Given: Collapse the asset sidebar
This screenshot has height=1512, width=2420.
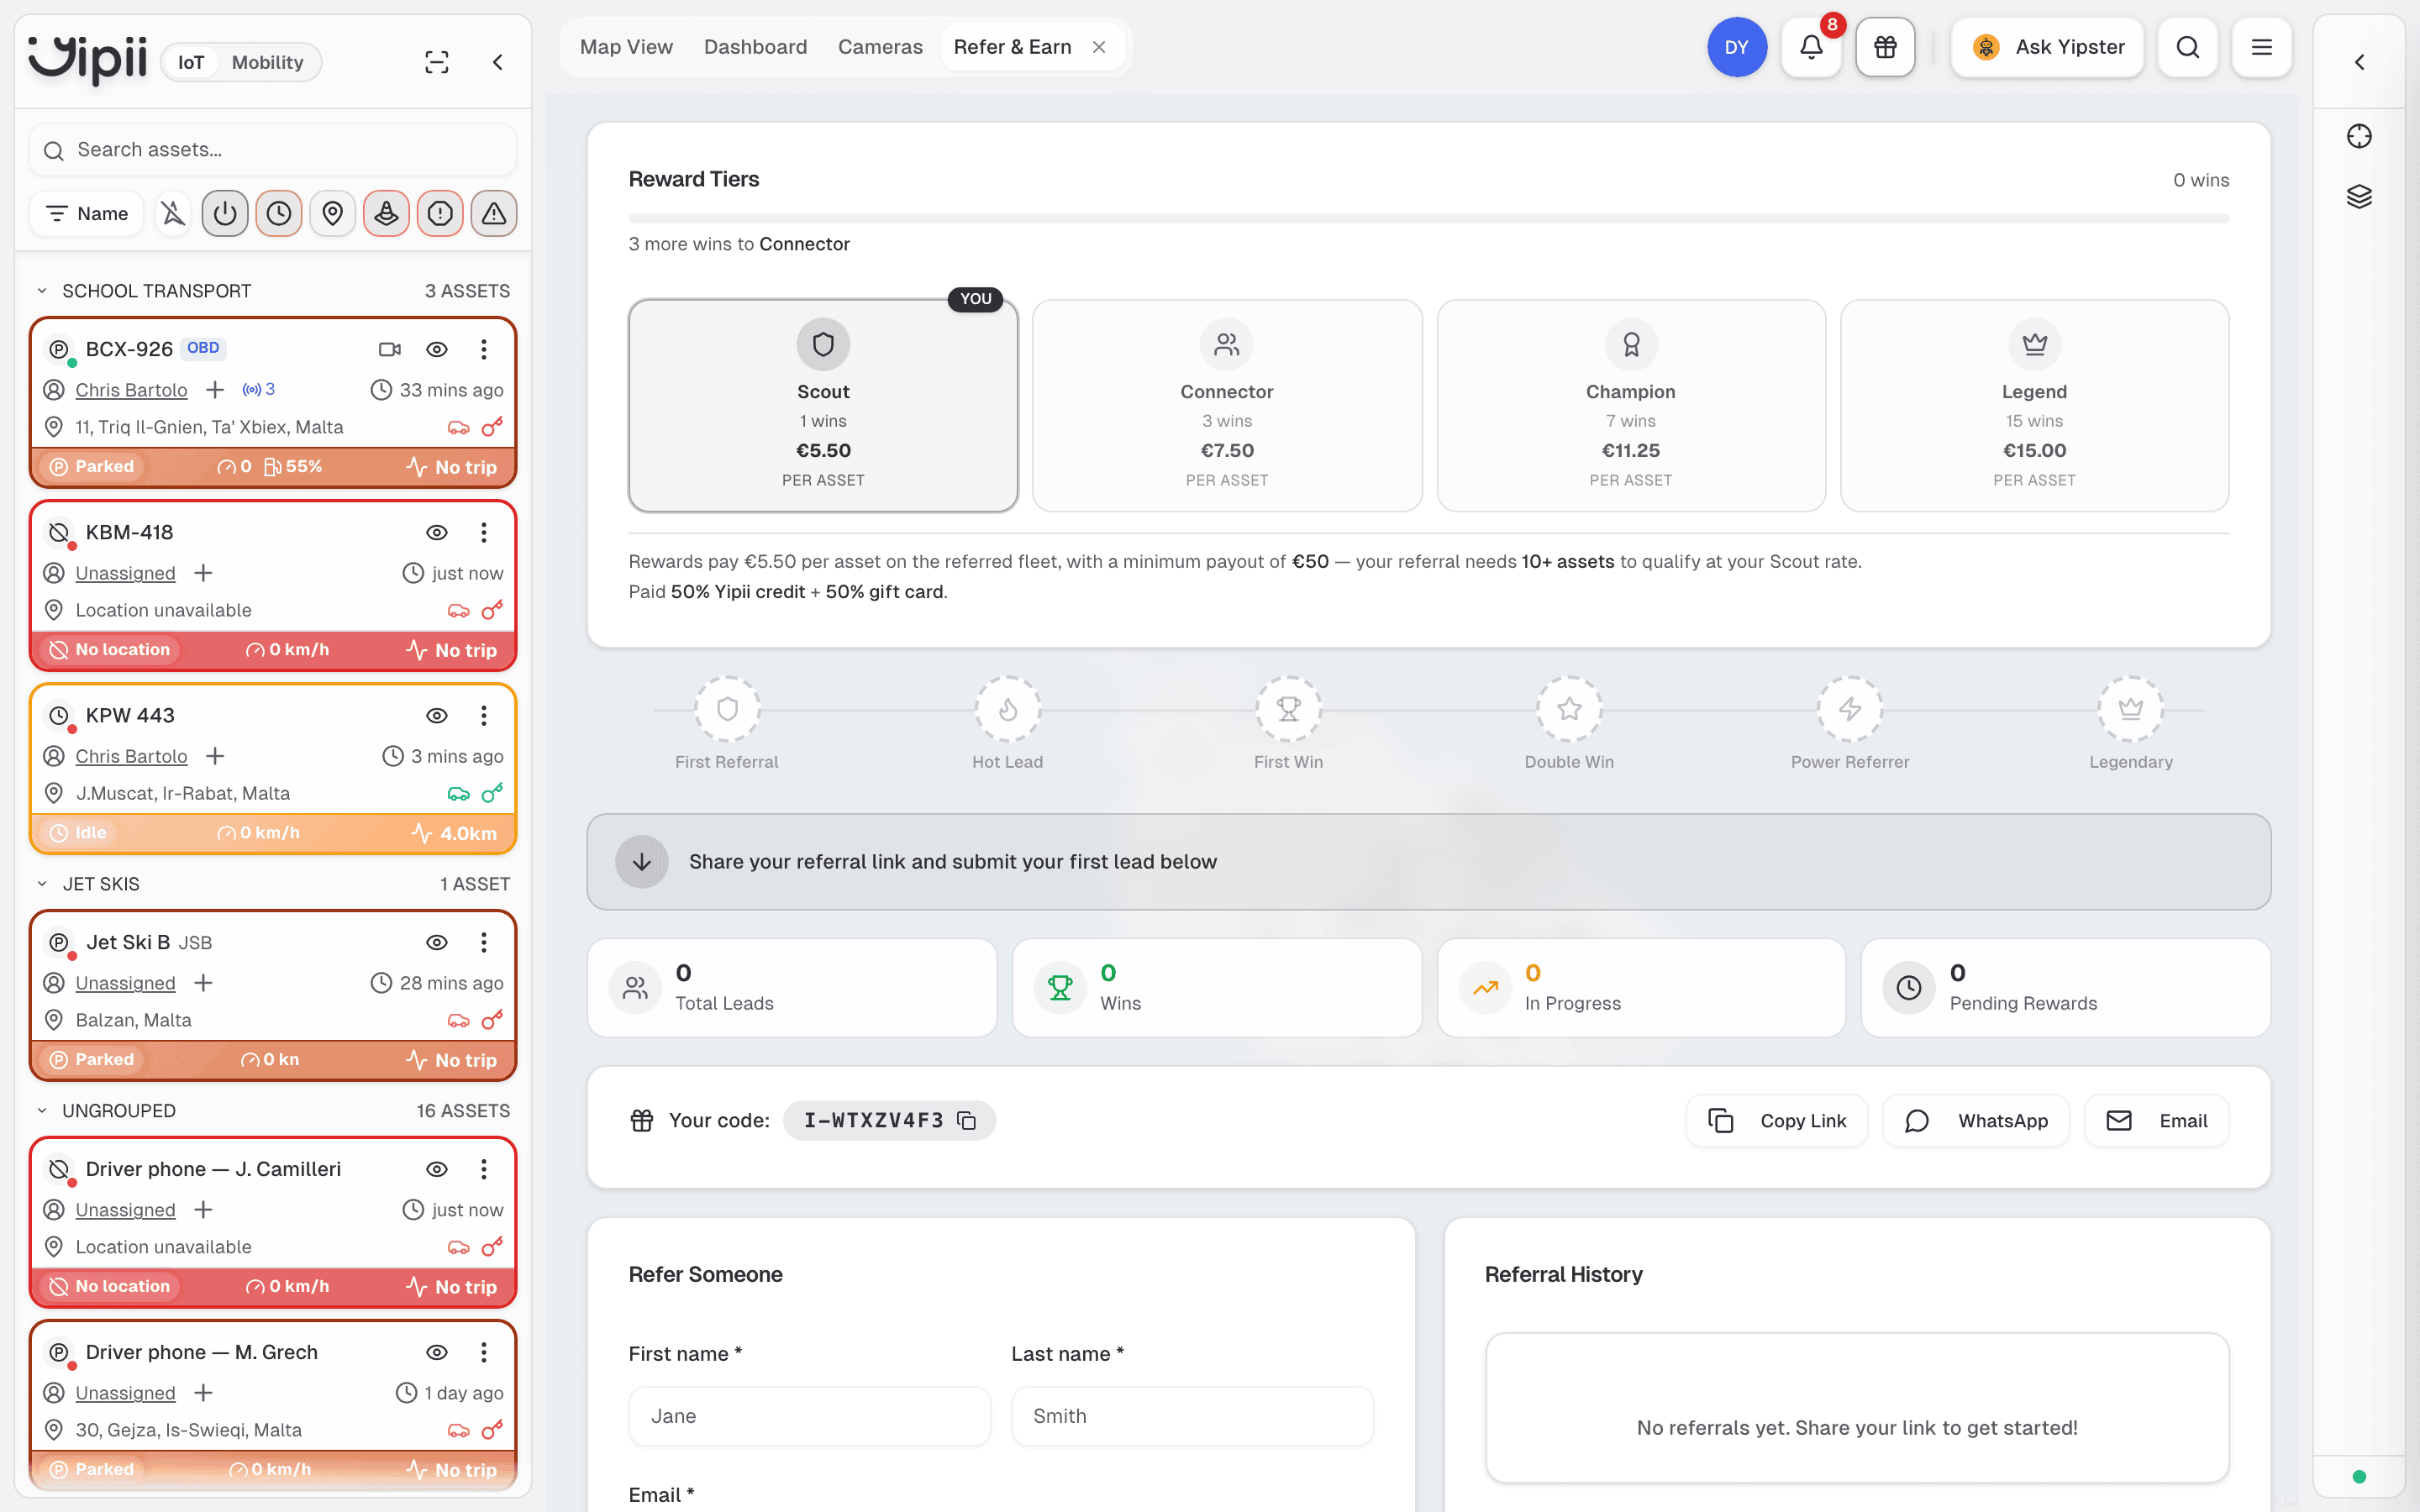Looking at the screenshot, I should [x=498, y=62].
